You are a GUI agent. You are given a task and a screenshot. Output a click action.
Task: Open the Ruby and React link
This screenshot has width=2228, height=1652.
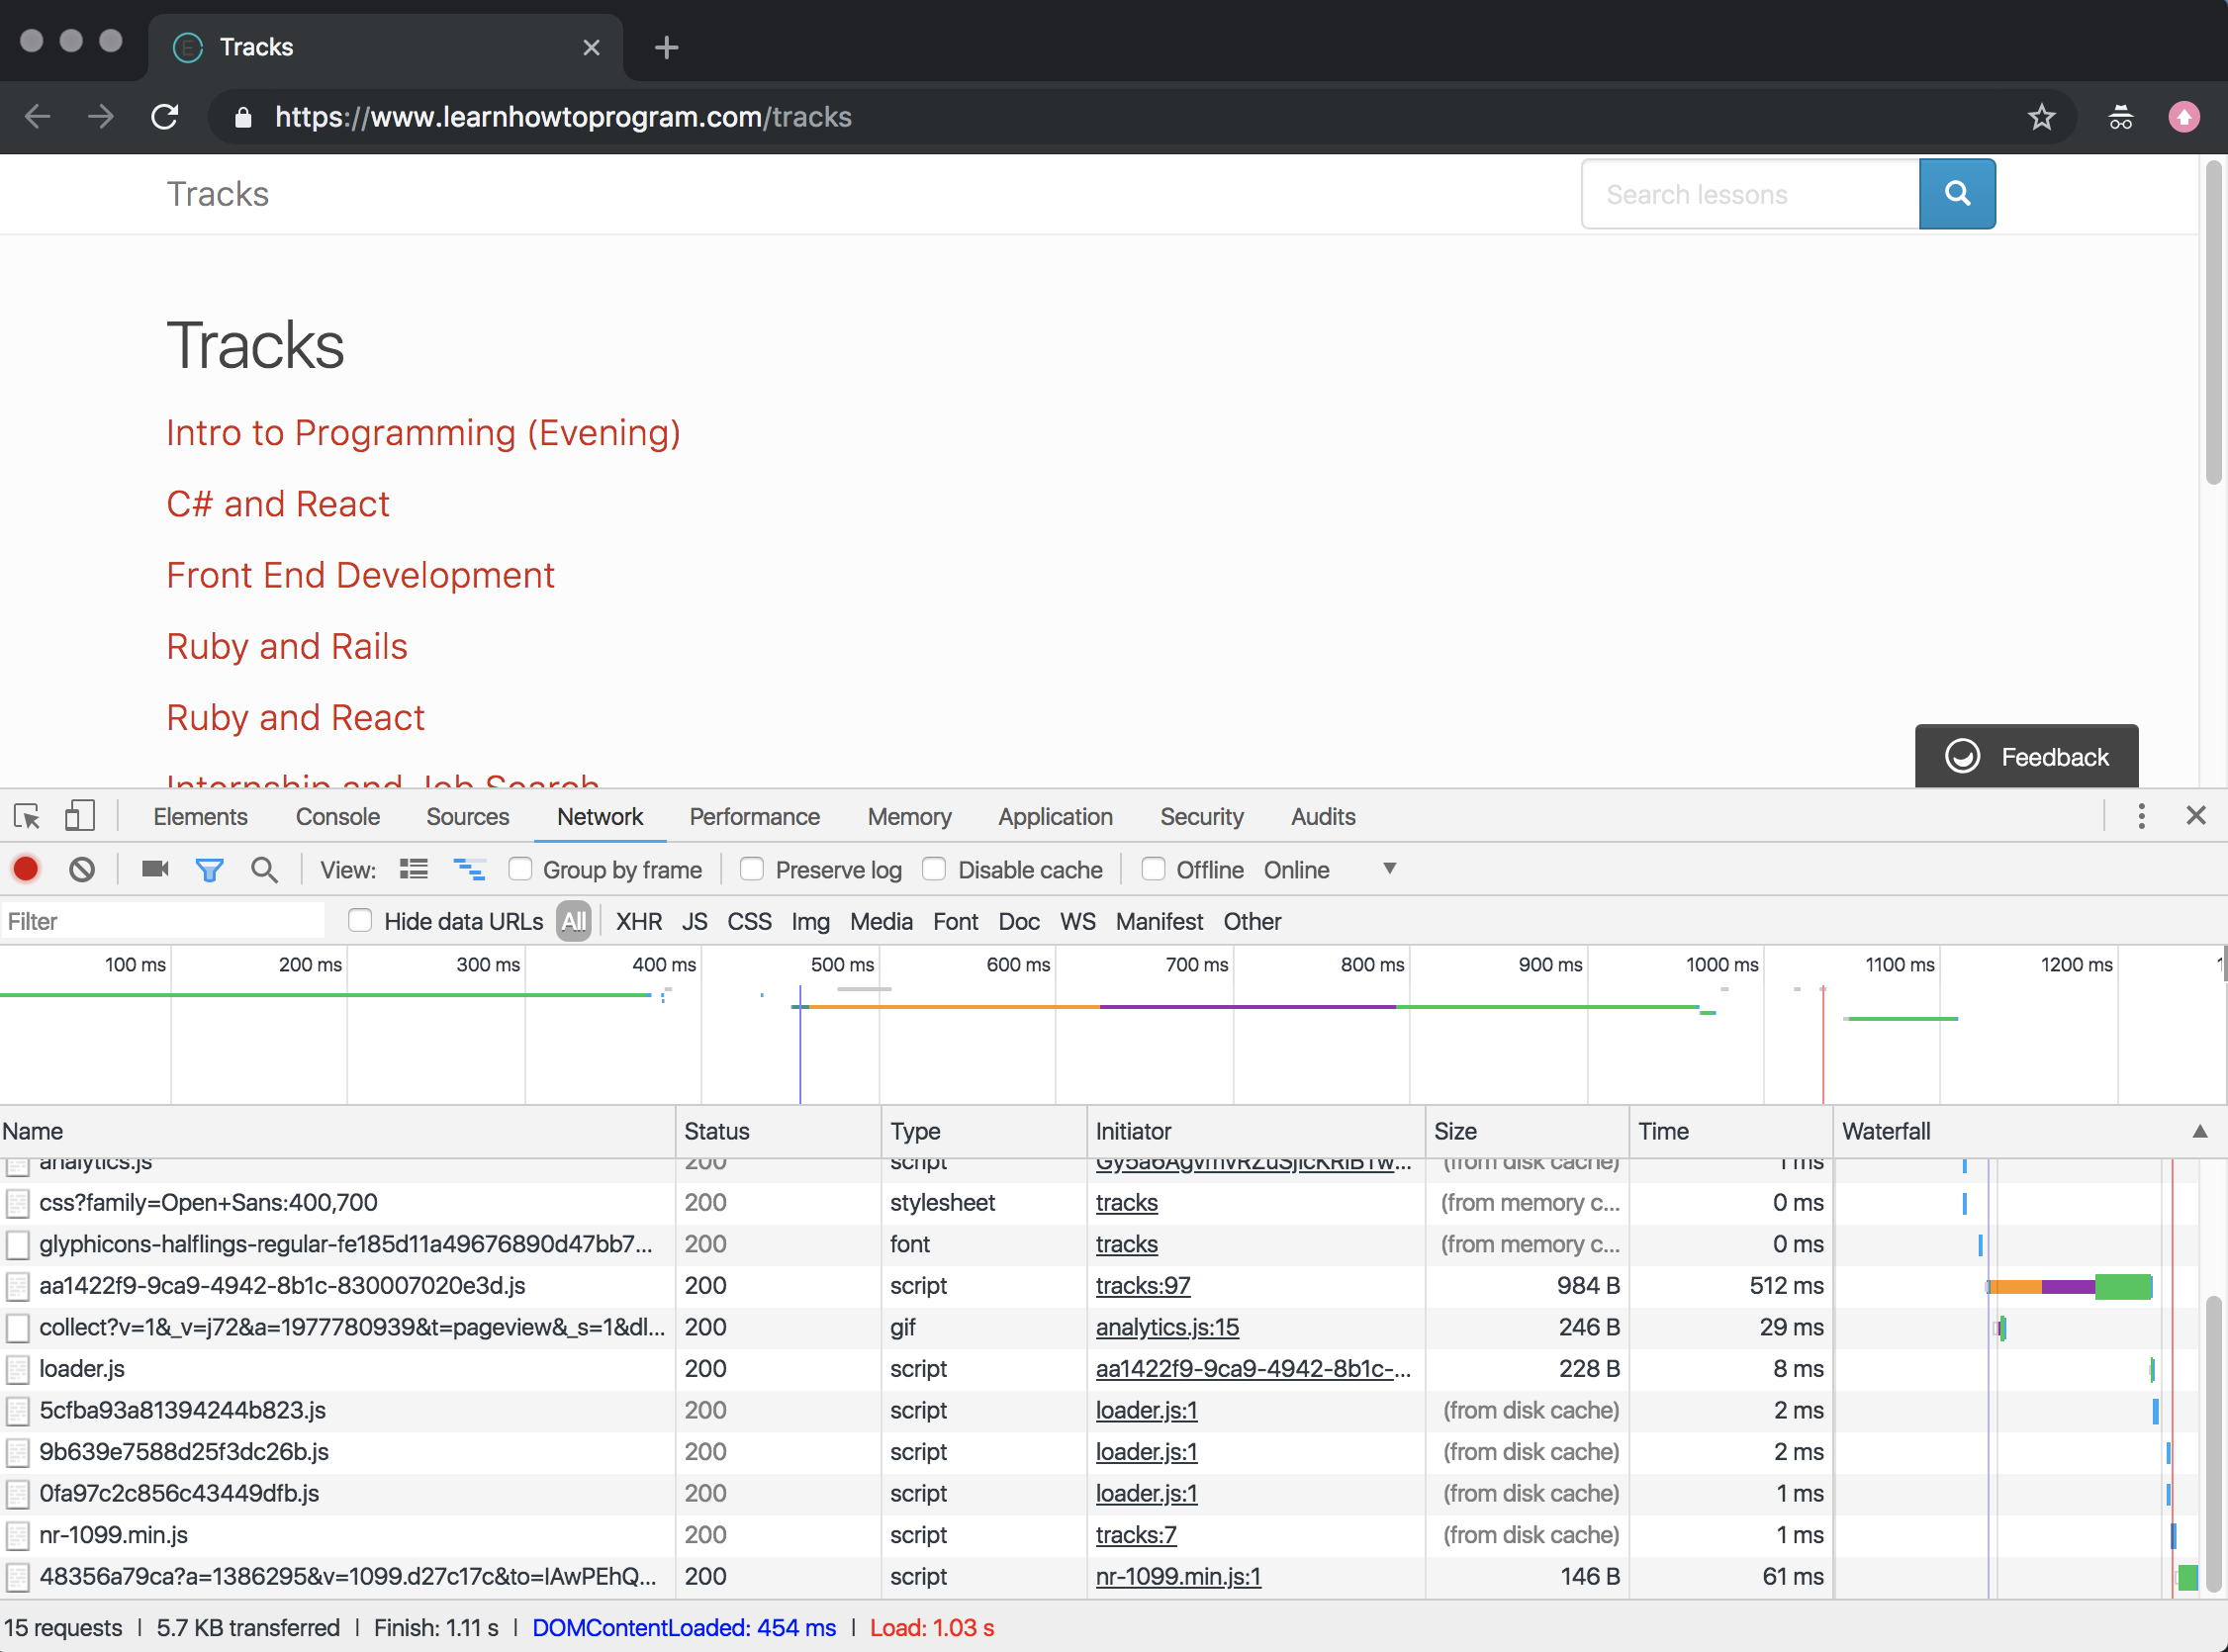coord(295,717)
